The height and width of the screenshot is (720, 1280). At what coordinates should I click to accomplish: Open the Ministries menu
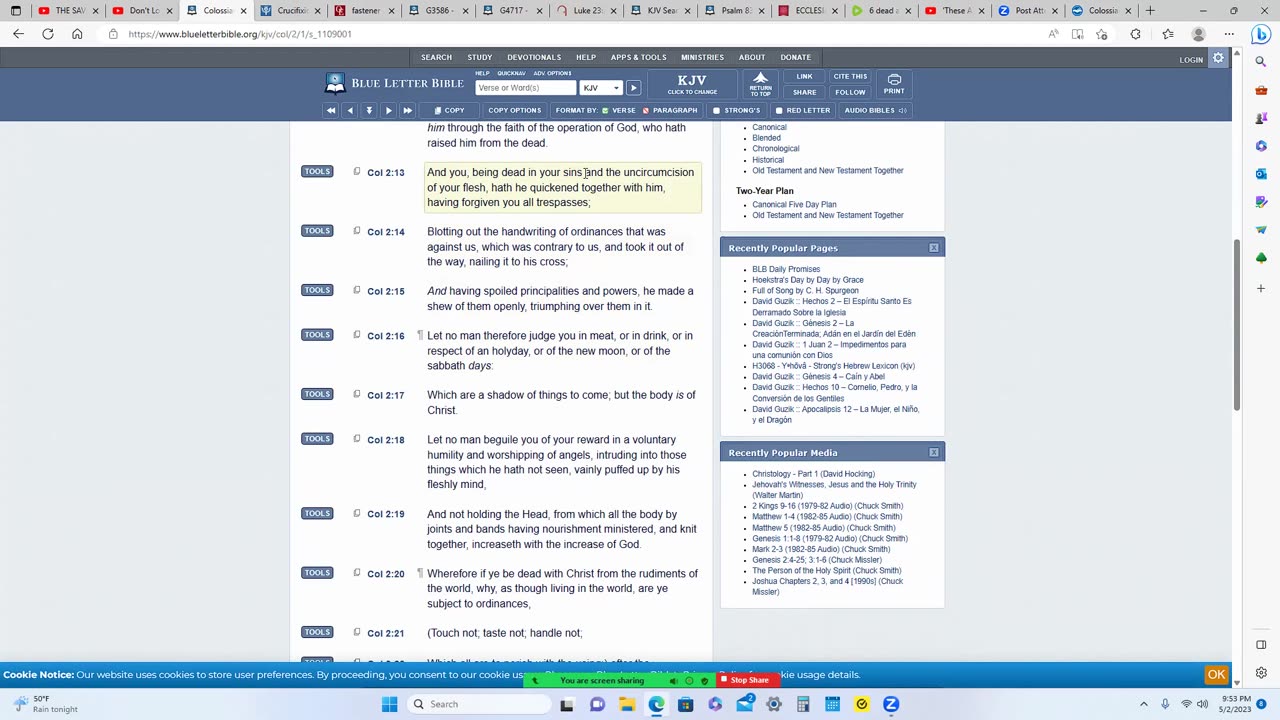pos(702,57)
